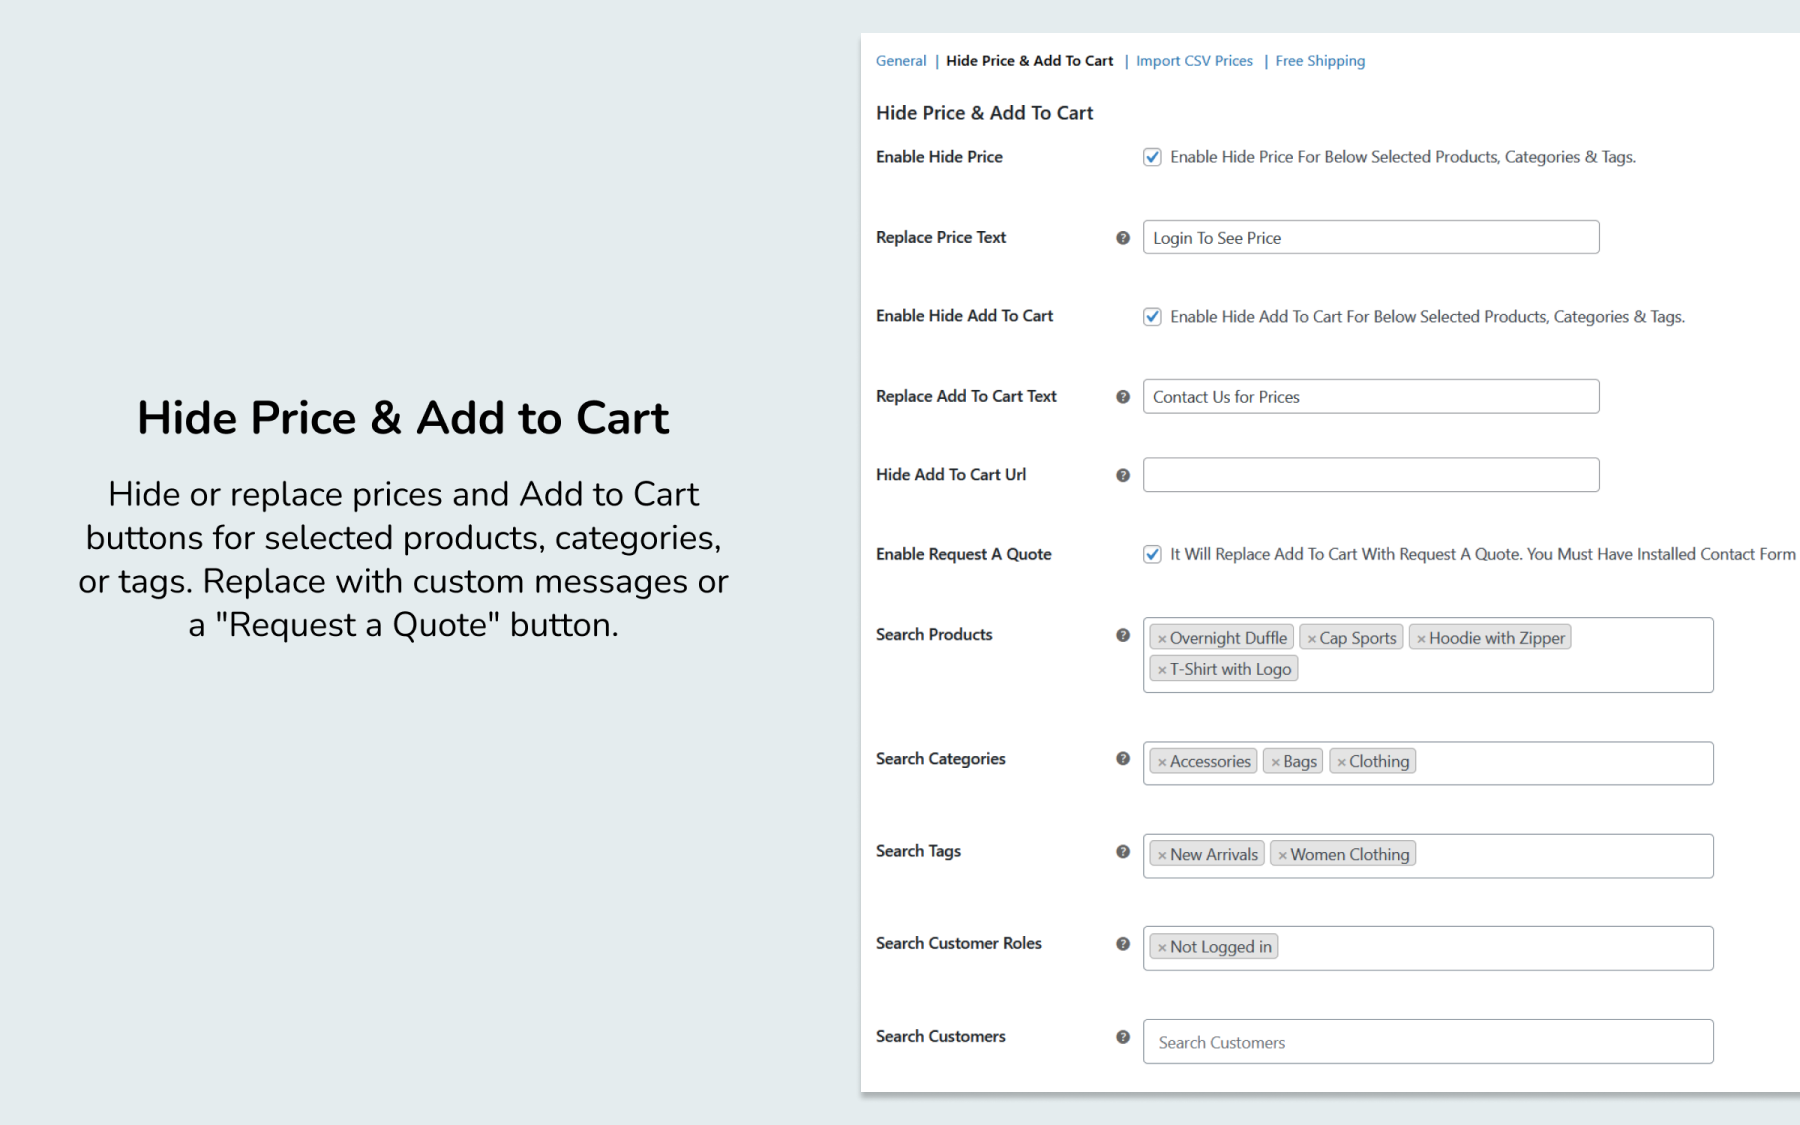Show help tooltip for Search Tags

click(1123, 852)
